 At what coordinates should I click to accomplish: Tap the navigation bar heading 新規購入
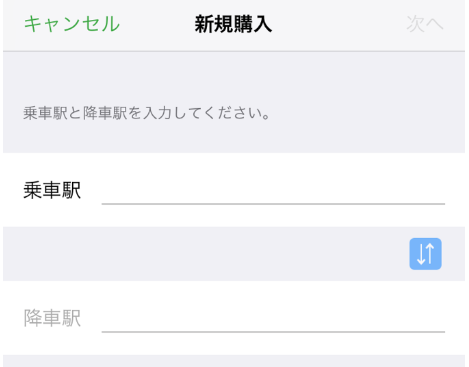tap(233, 24)
